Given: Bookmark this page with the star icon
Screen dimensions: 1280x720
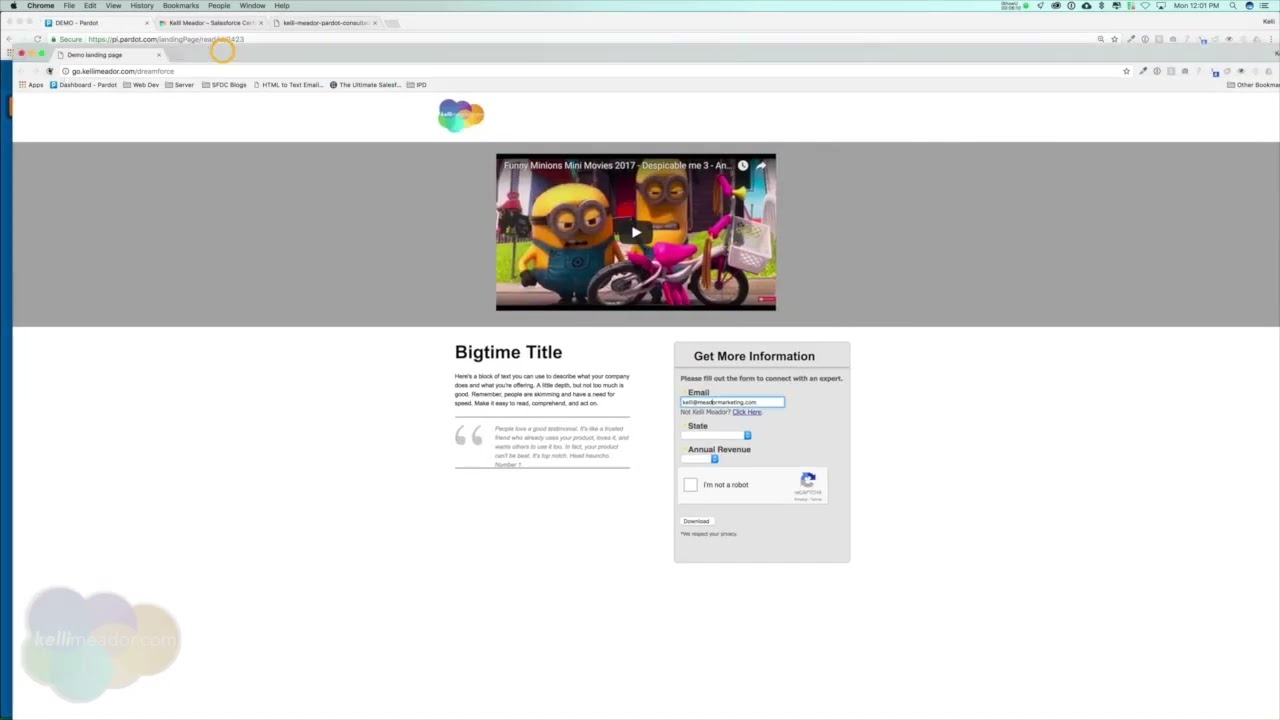Looking at the screenshot, I should click(1127, 71).
